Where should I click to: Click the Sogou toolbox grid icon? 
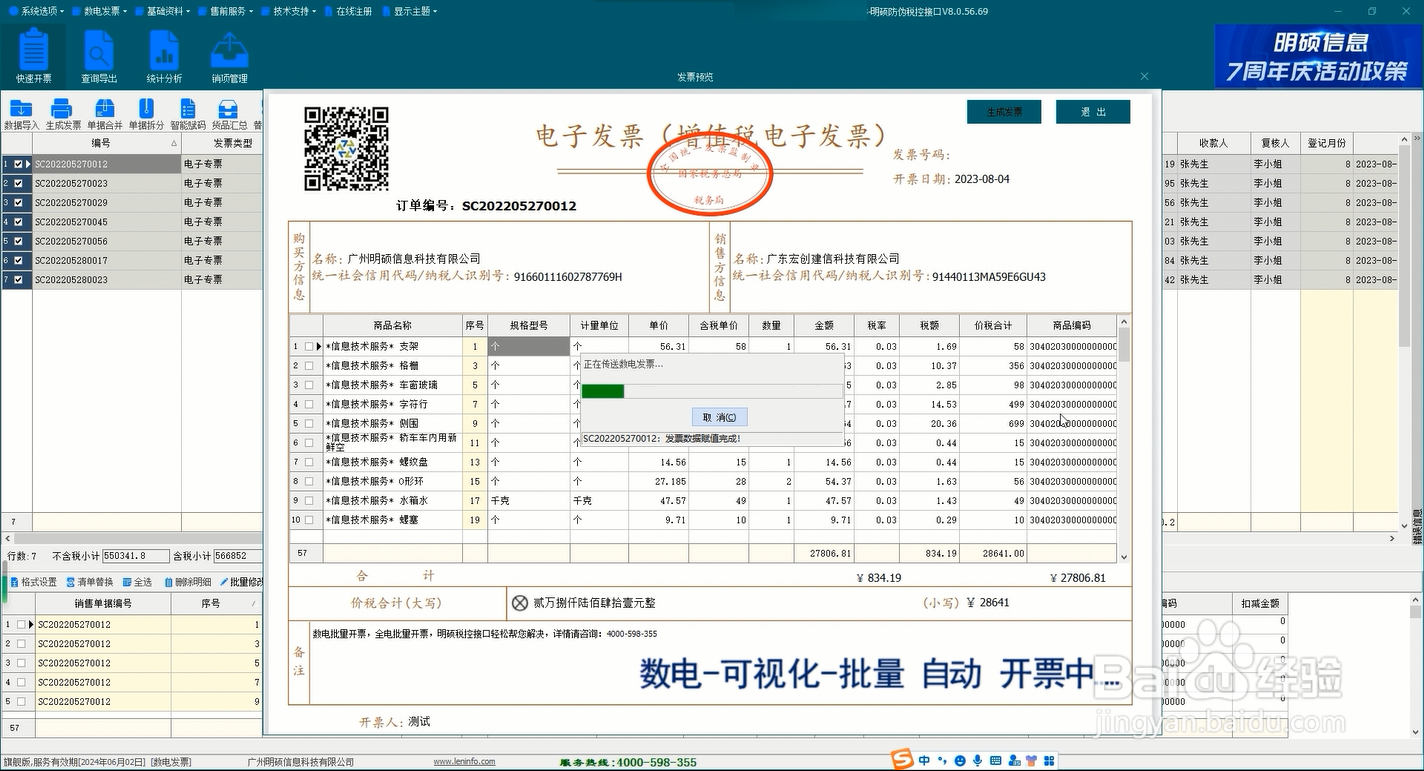tap(1049, 761)
